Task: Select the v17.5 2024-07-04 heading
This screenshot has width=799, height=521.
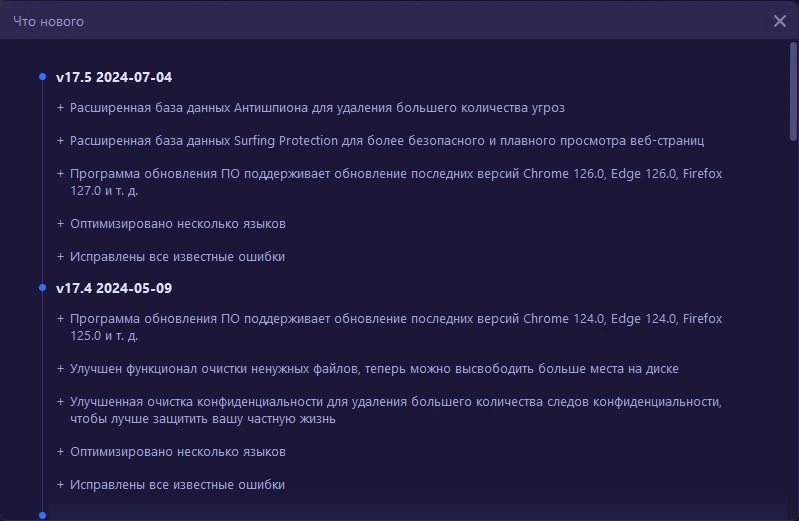Action: 114,77
